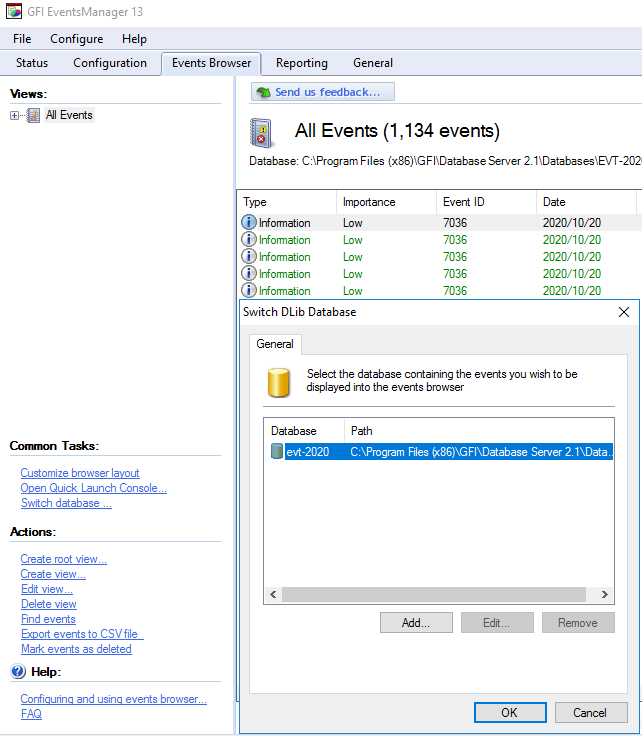
Task: Select the evt-2020 database row
Action: pos(442,452)
